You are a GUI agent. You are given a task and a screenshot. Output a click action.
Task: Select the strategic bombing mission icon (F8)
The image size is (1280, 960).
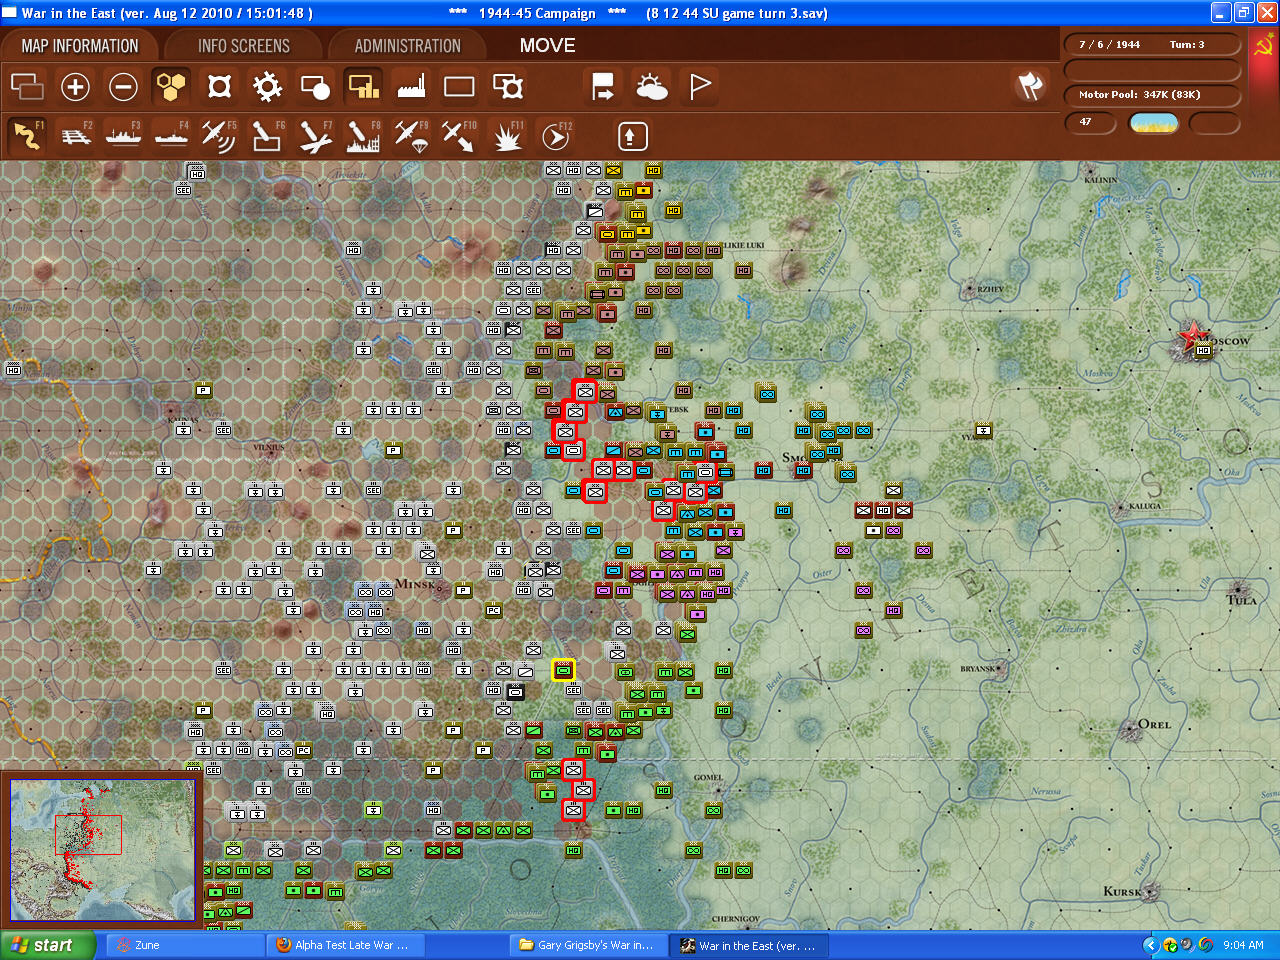[x=362, y=135]
